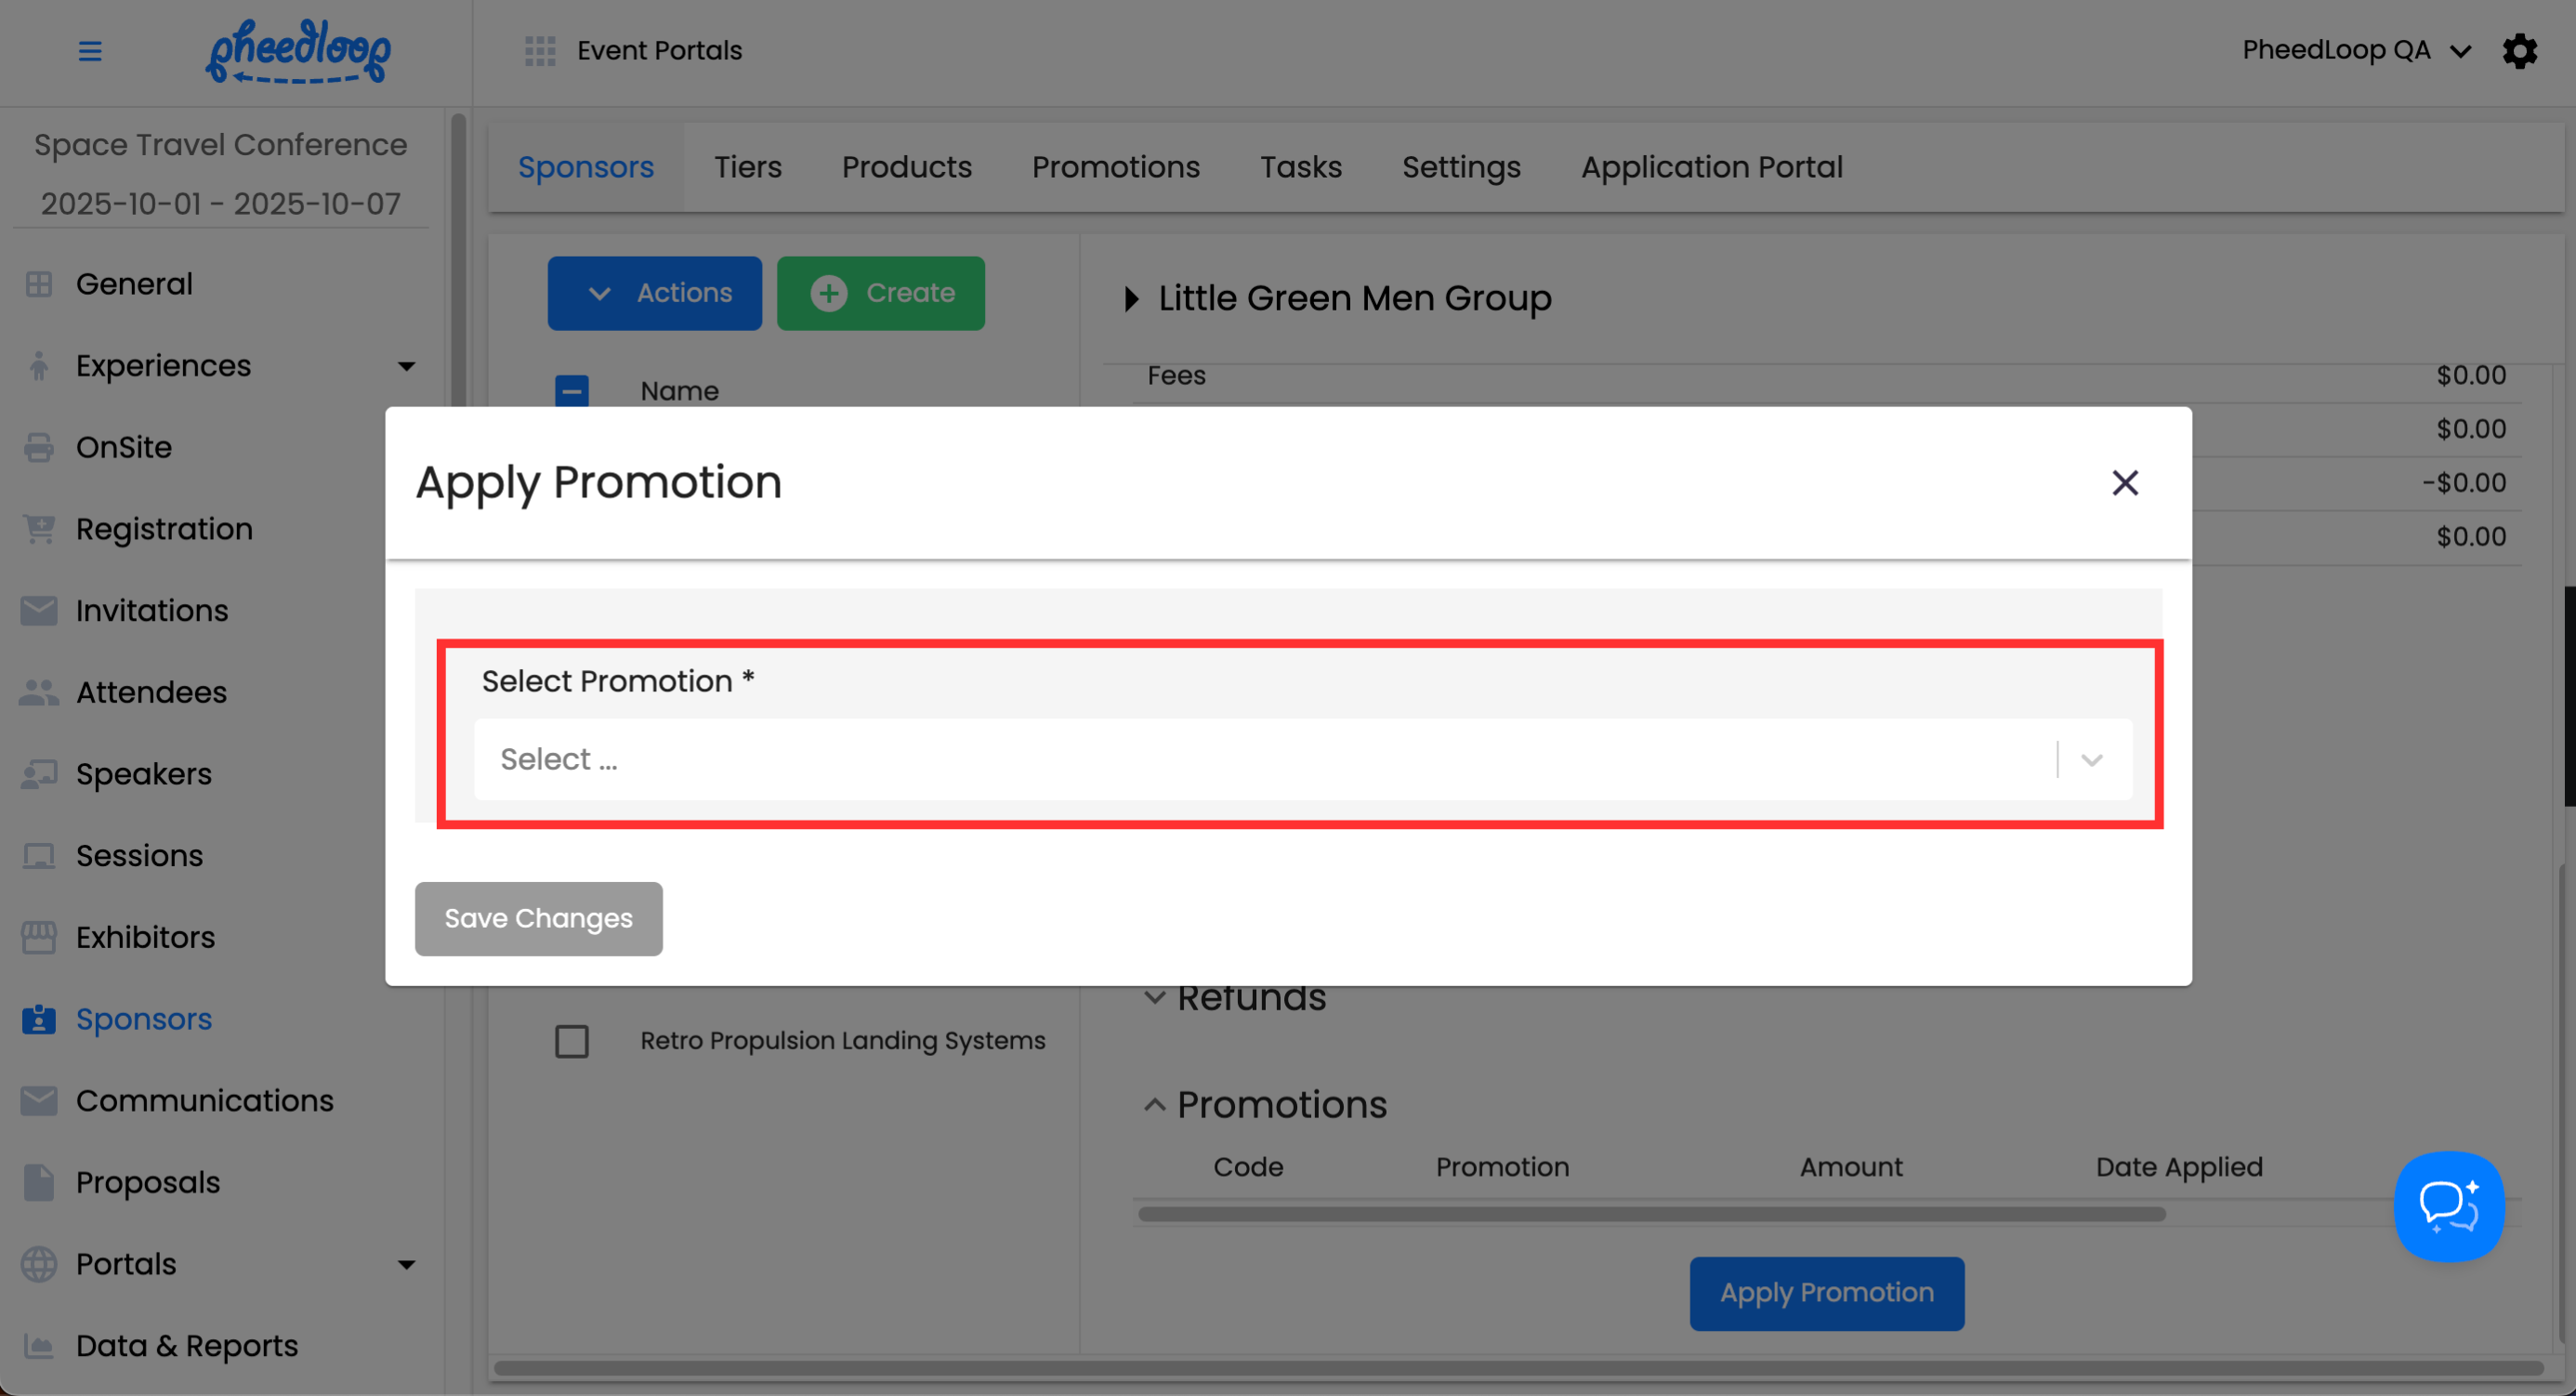Click the green Create button
2576x1396 pixels.
pos(880,293)
